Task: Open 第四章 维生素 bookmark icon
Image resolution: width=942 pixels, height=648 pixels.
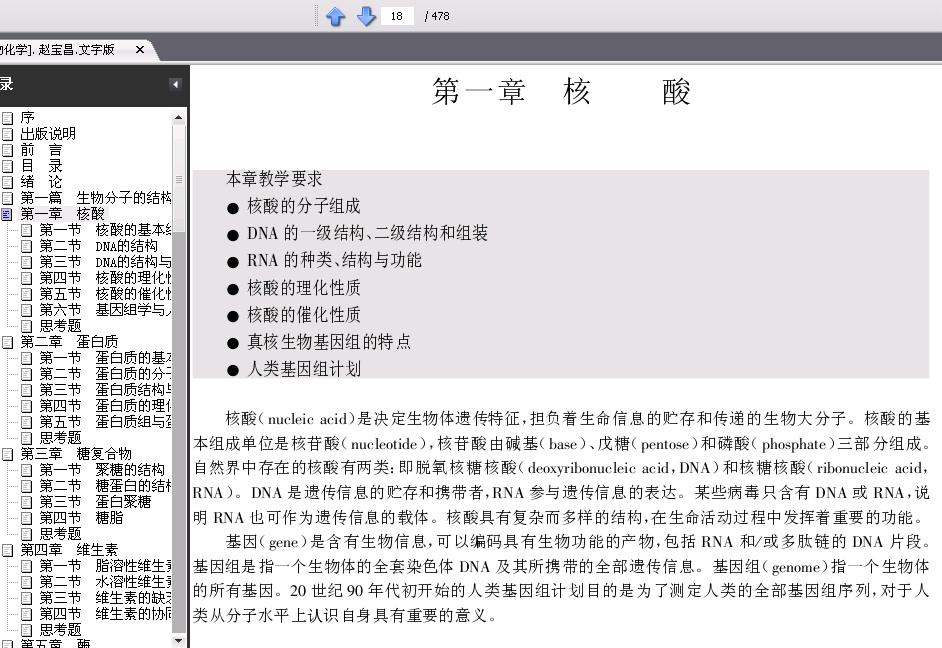Action: [7, 550]
